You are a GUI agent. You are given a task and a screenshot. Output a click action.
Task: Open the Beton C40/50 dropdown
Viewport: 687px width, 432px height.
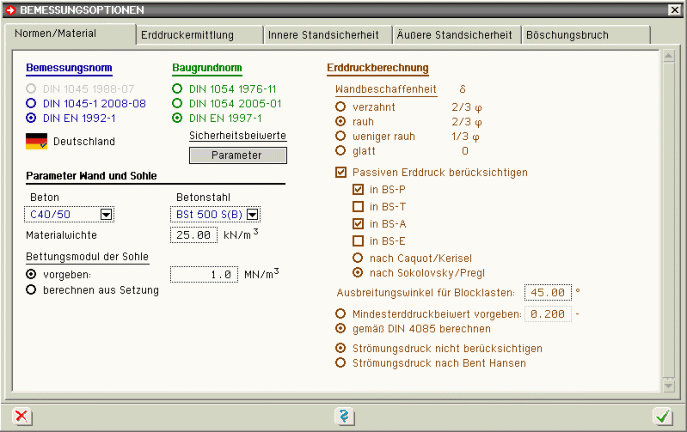[106, 214]
